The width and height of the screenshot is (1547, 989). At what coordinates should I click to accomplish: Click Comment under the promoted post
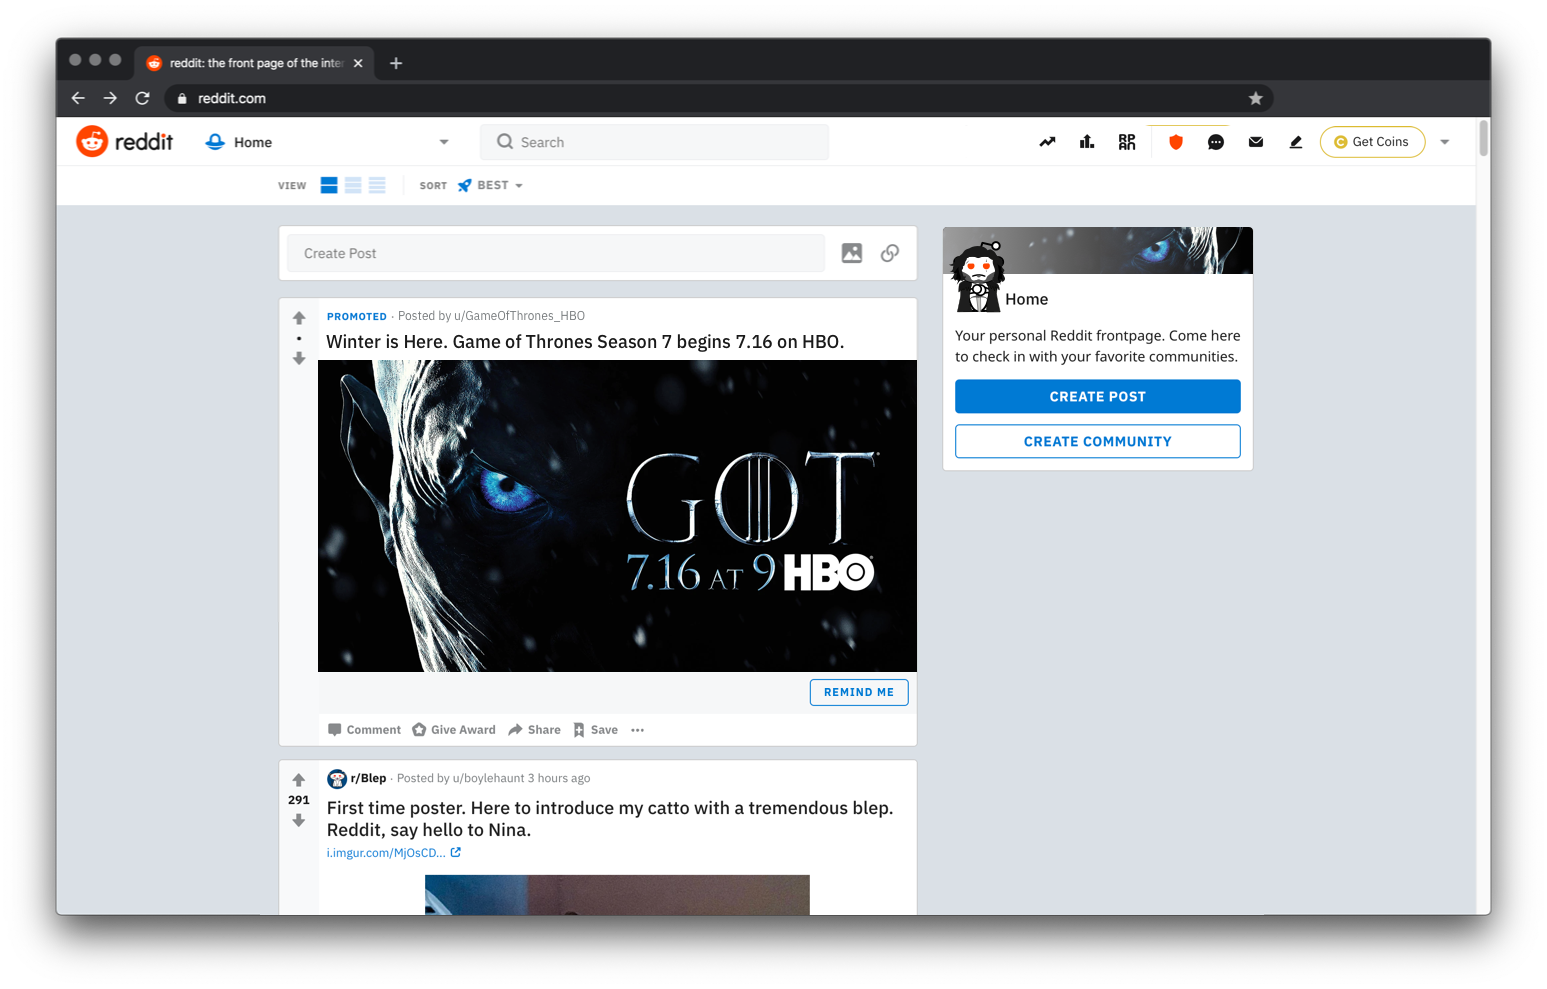click(x=364, y=730)
